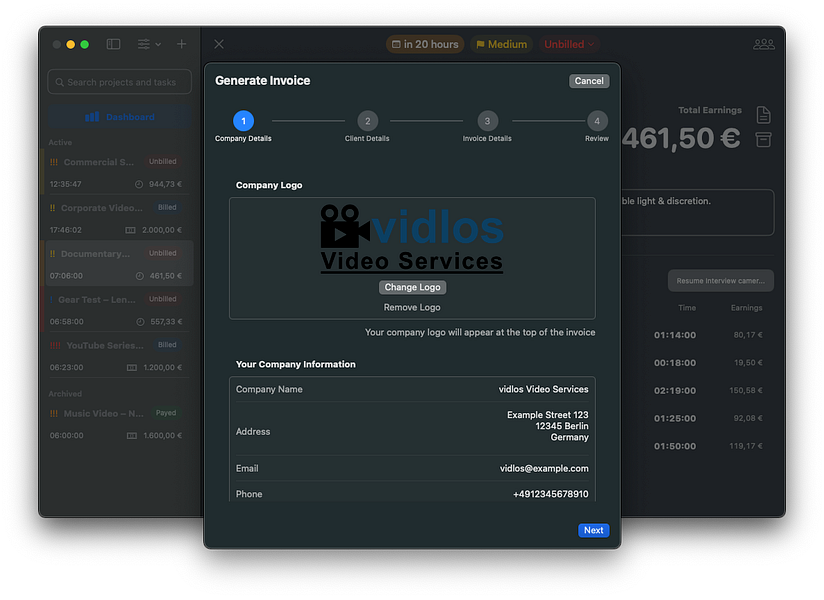Click the Active section header
This screenshot has height=600, width=824.
tap(60, 142)
